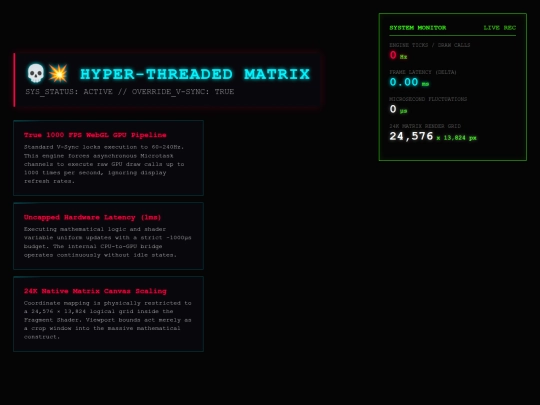Click the explosion emoji beside the skull
540x405 pixels.
[x=58, y=73]
